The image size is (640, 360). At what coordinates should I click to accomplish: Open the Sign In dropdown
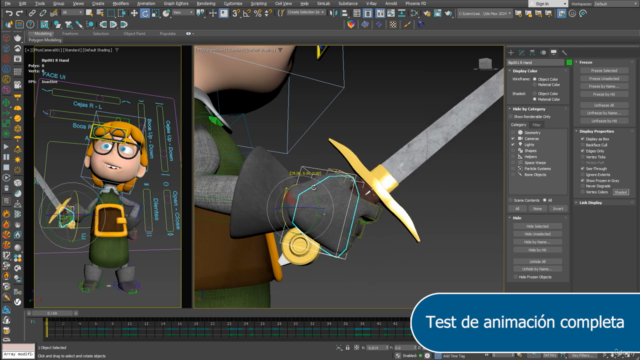tap(548, 4)
